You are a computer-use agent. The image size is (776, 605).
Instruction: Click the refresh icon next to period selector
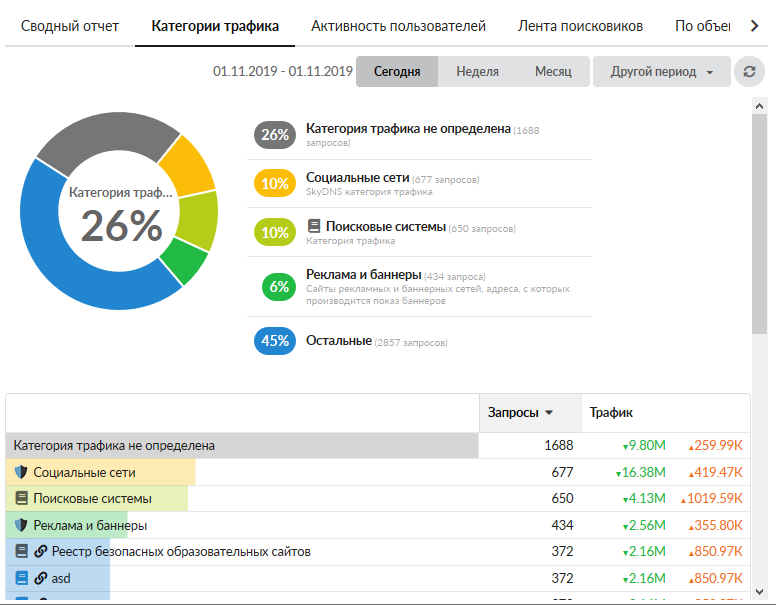point(749,72)
